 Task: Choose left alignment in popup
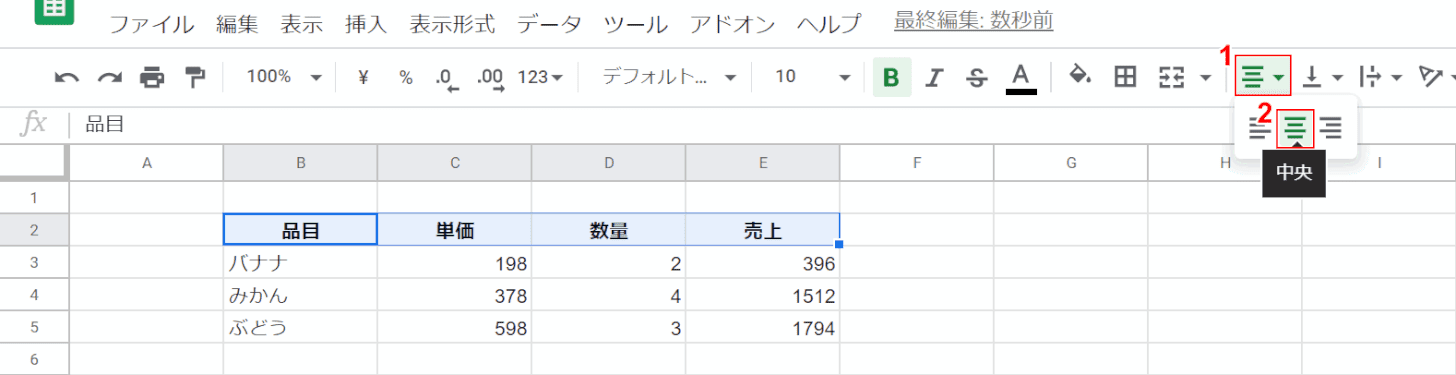point(1260,127)
